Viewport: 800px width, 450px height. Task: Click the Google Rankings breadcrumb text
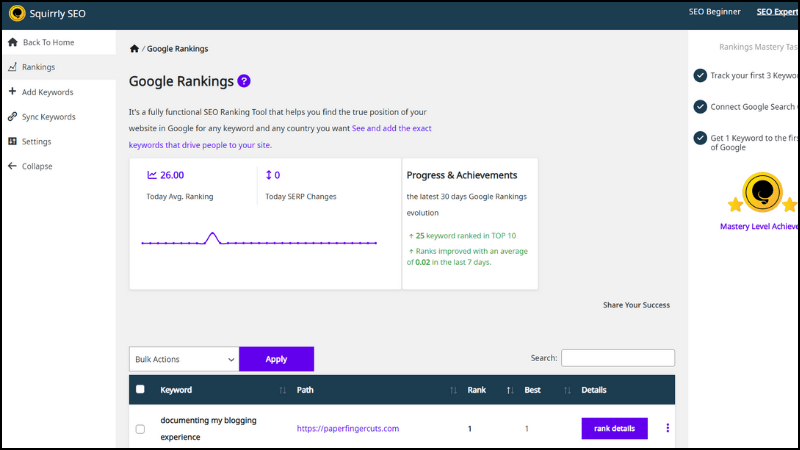[178, 49]
